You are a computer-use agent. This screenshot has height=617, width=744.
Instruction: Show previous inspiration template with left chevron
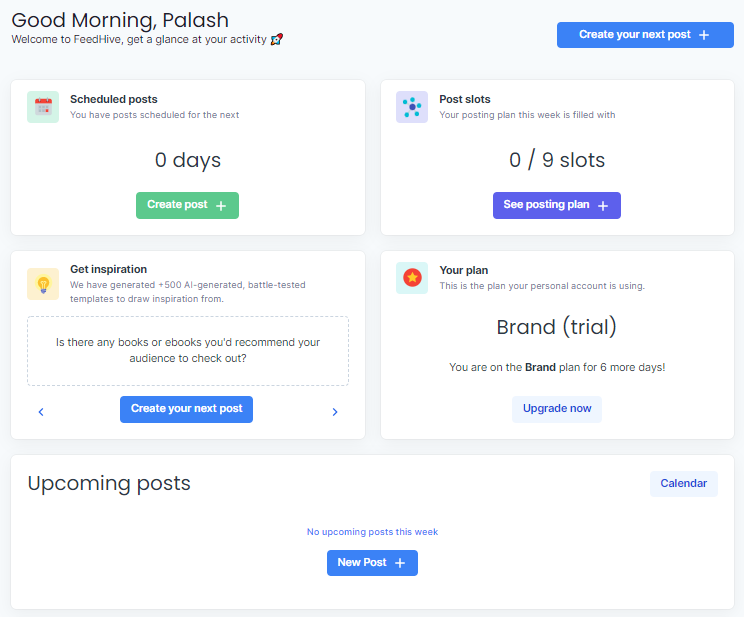click(41, 412)
